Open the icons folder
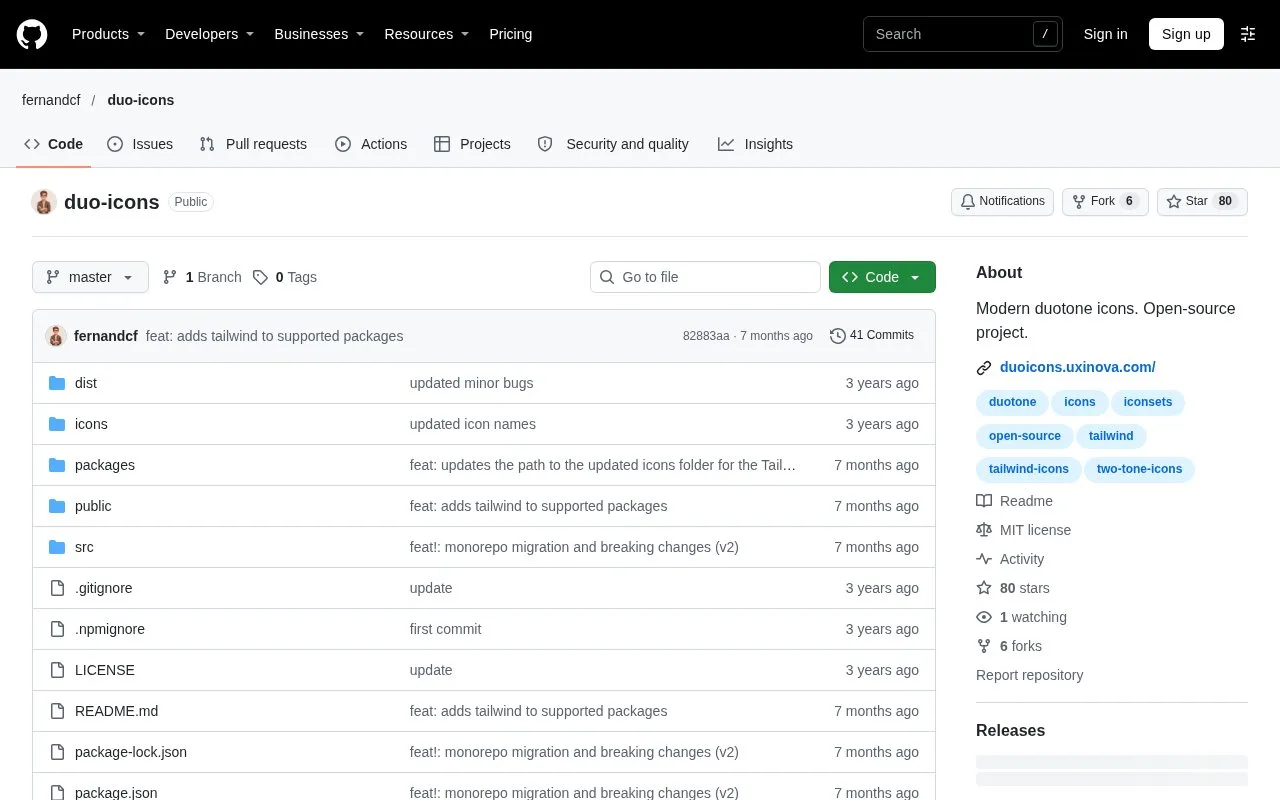 click(x=91, y=424)
